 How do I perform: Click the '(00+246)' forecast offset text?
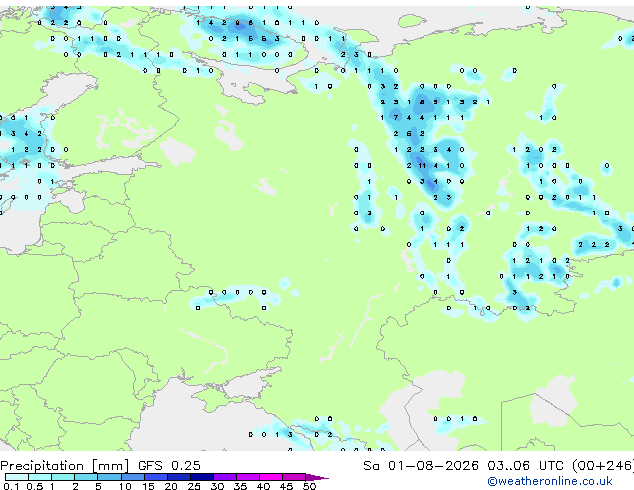[x=603, y=466]
